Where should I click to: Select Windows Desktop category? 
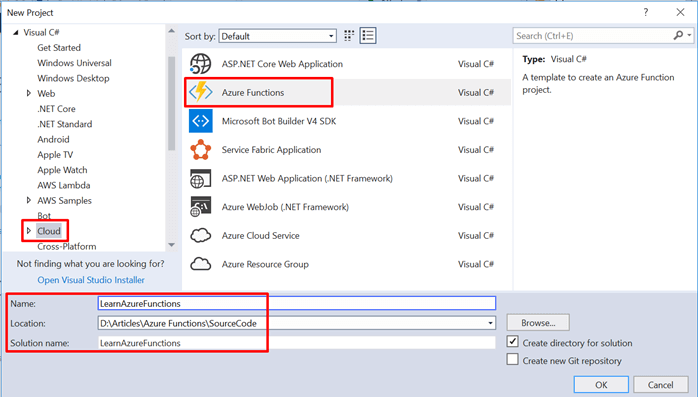[73, 78]
